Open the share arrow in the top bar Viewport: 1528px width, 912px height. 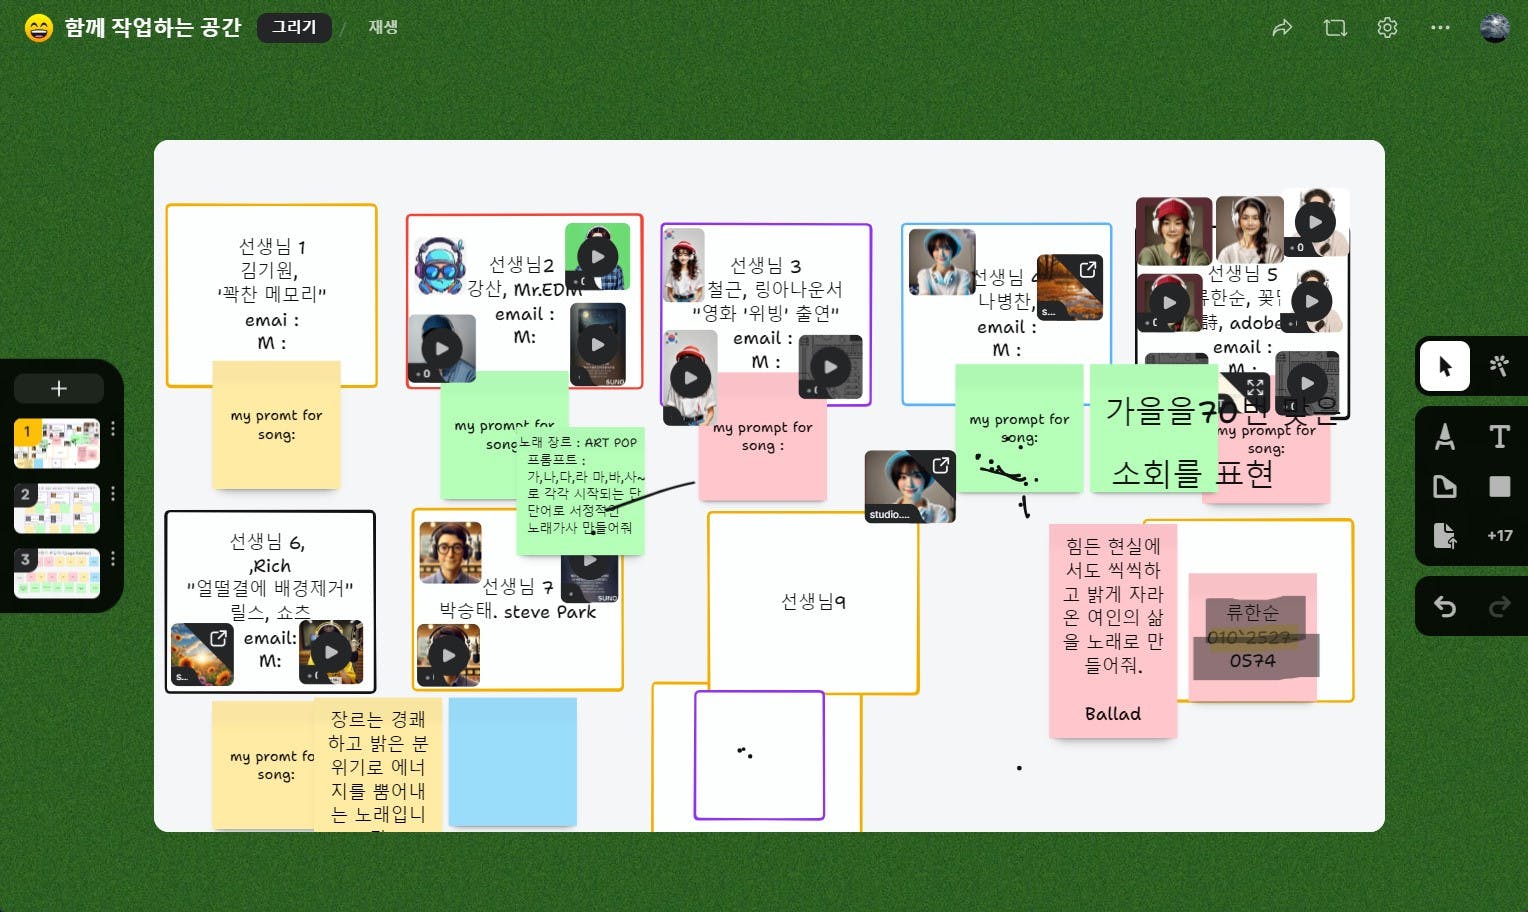1282,28
